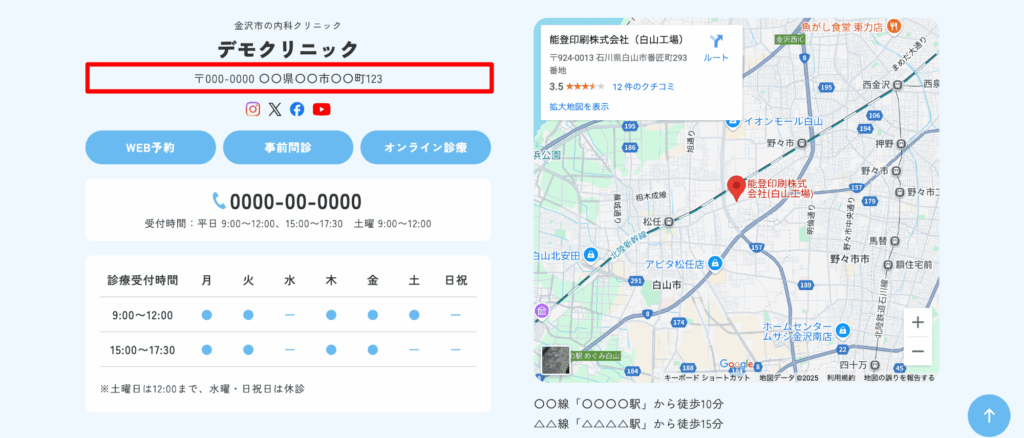Viewport: 1024px width, 438px height.
Task: Select the イオンモール白山 map marker
Action: [733, 122]
